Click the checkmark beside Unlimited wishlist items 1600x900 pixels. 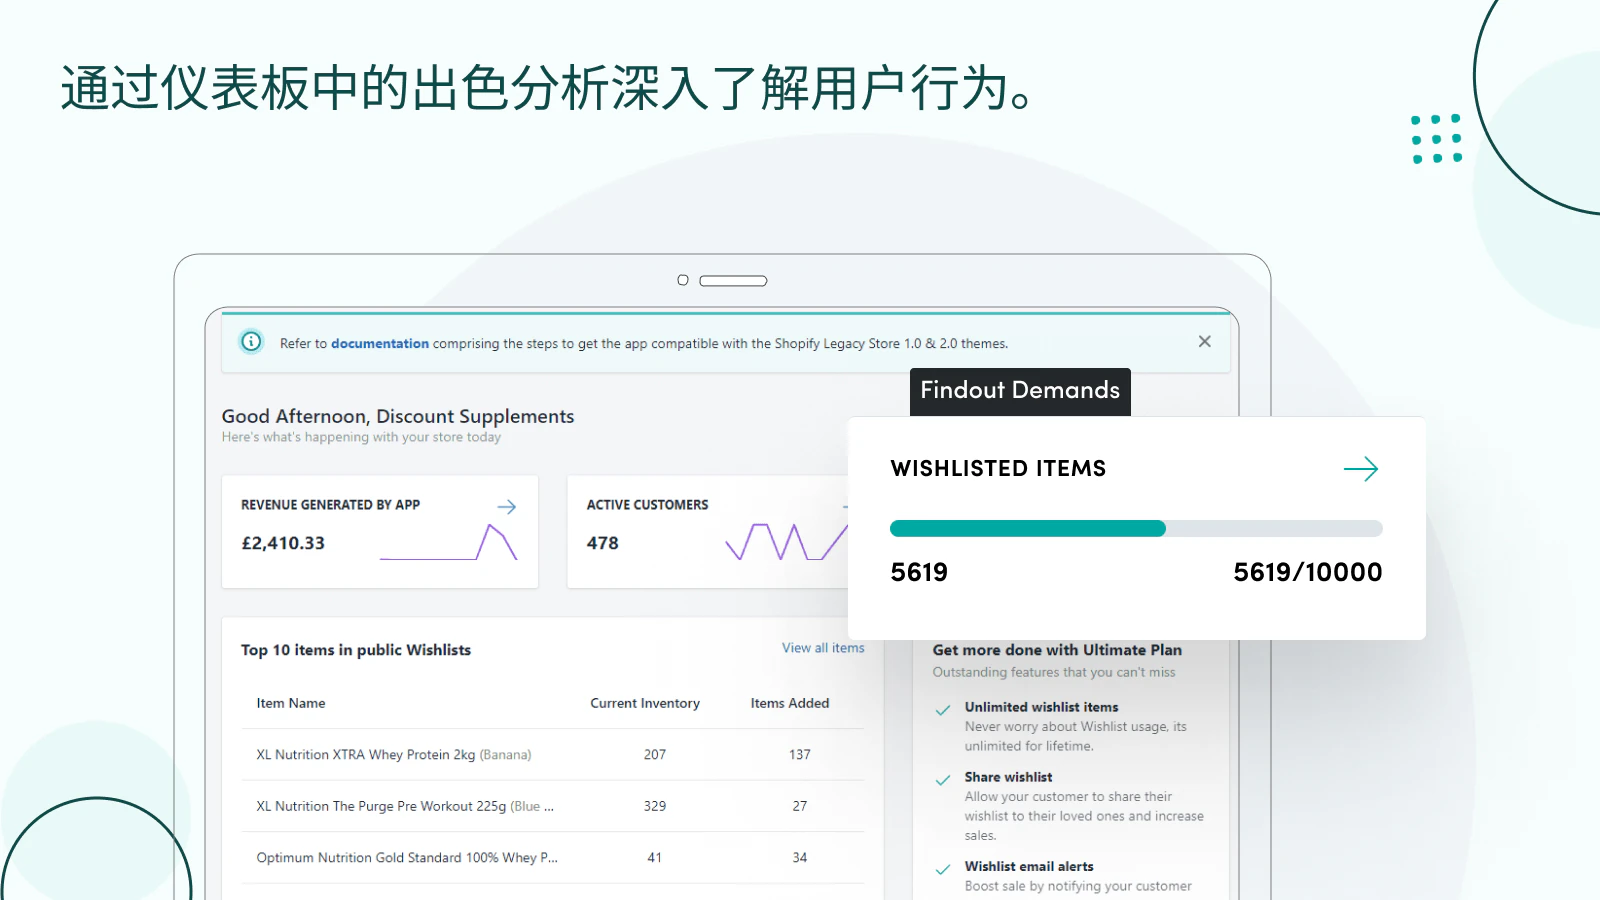[942, 710]
